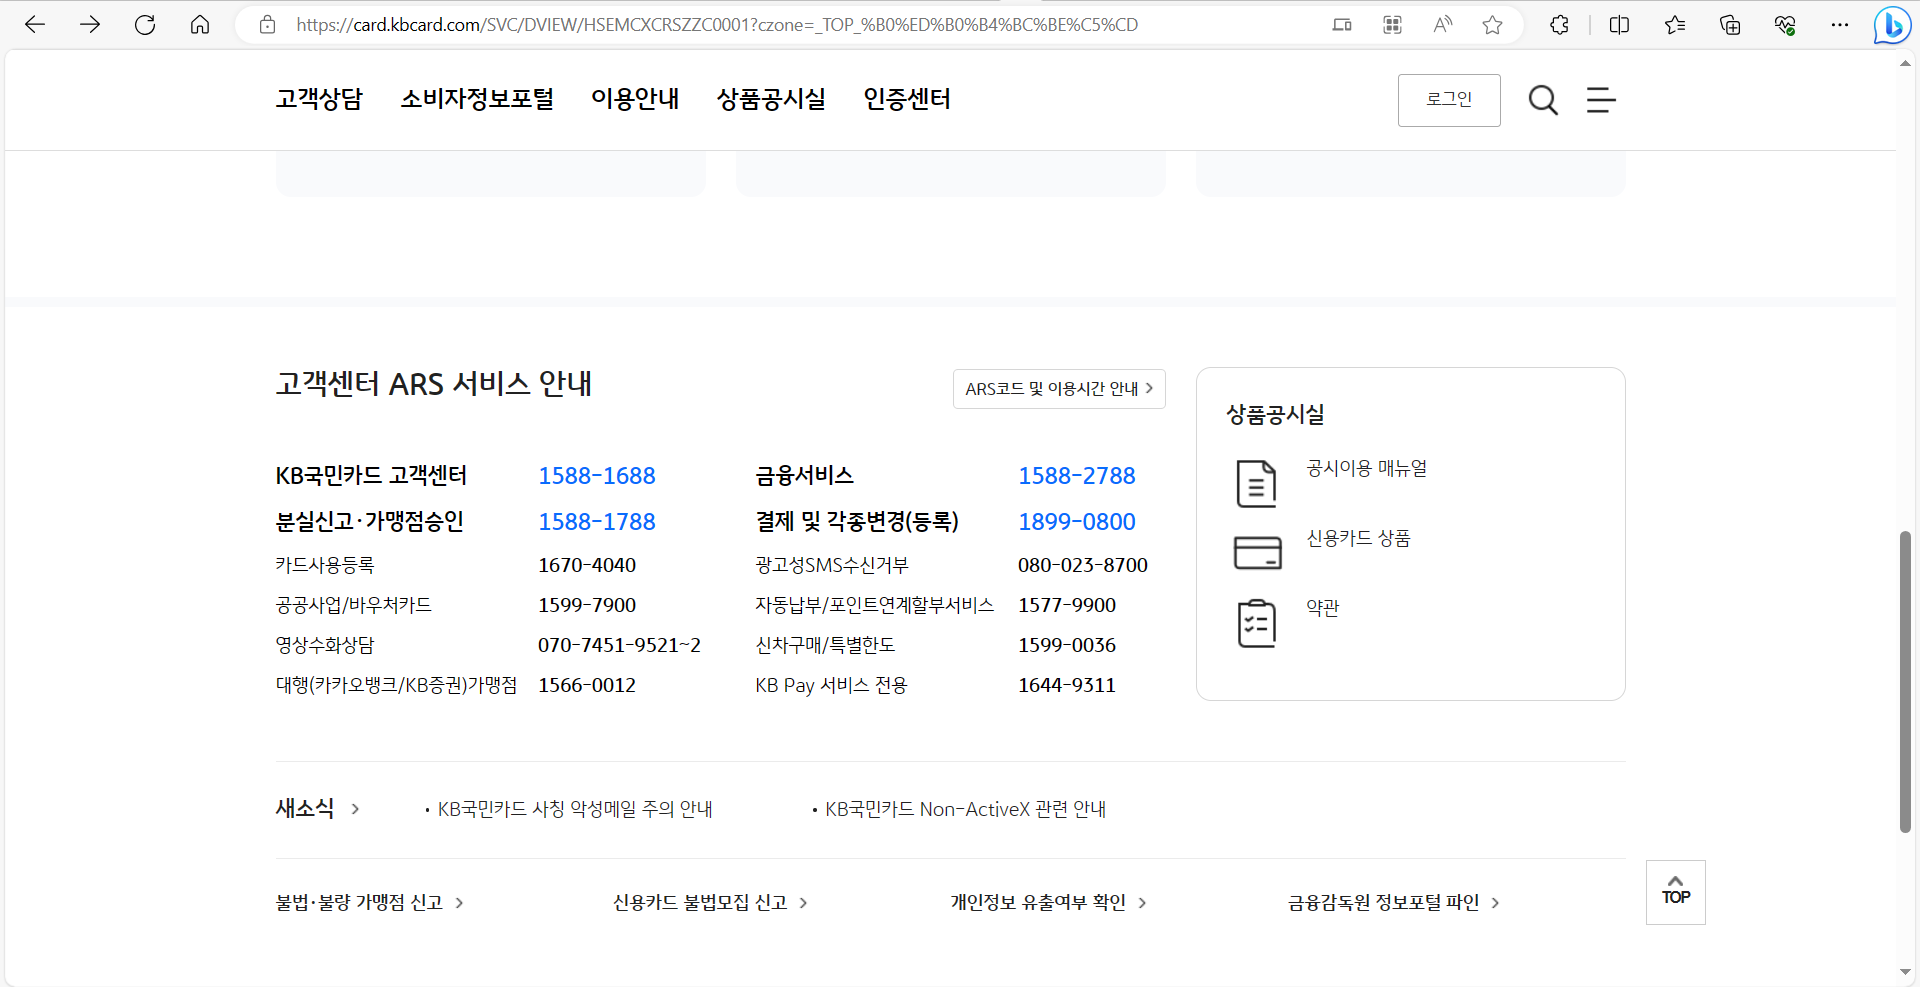The height and width of the screenshot is (987, 1920).
Task: Open the Bing Copilot sidebar
Action: (x=1892, y=25)
